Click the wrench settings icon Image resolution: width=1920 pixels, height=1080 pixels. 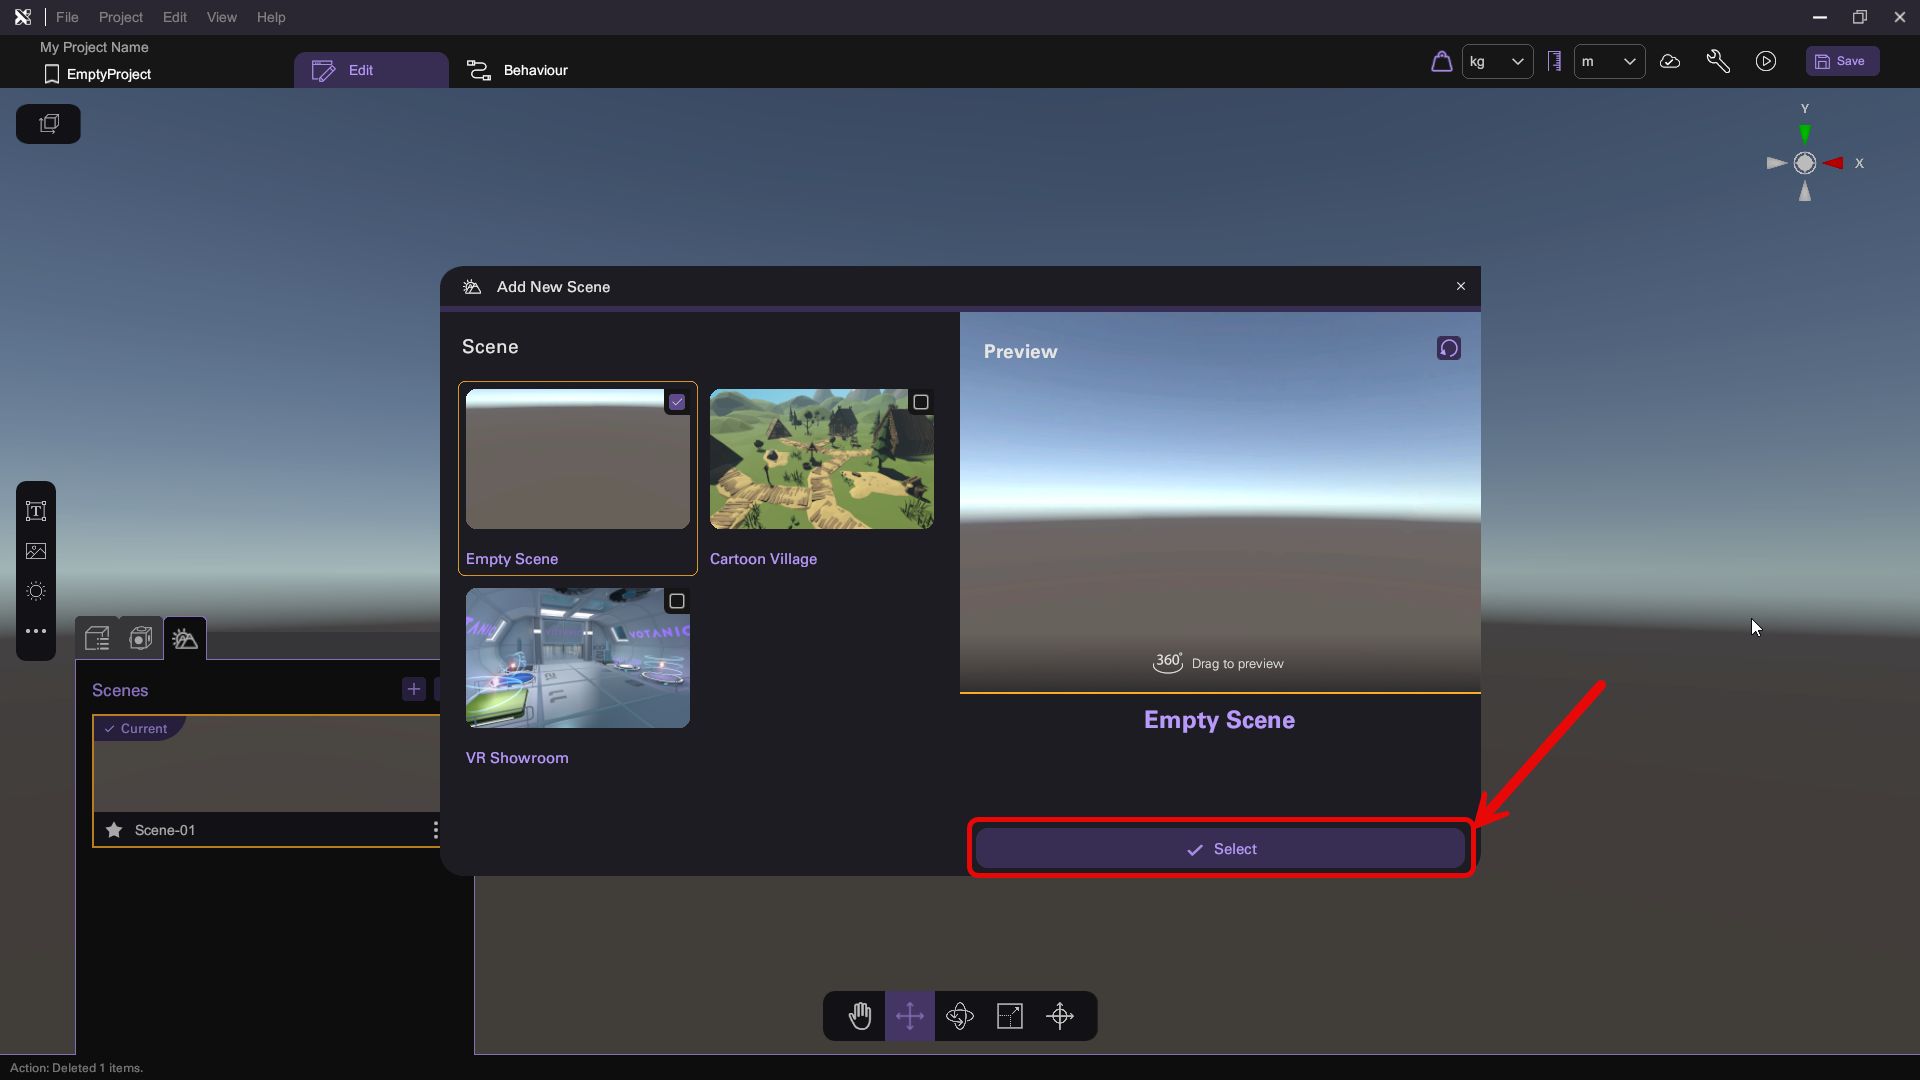tap(1718, 62)
